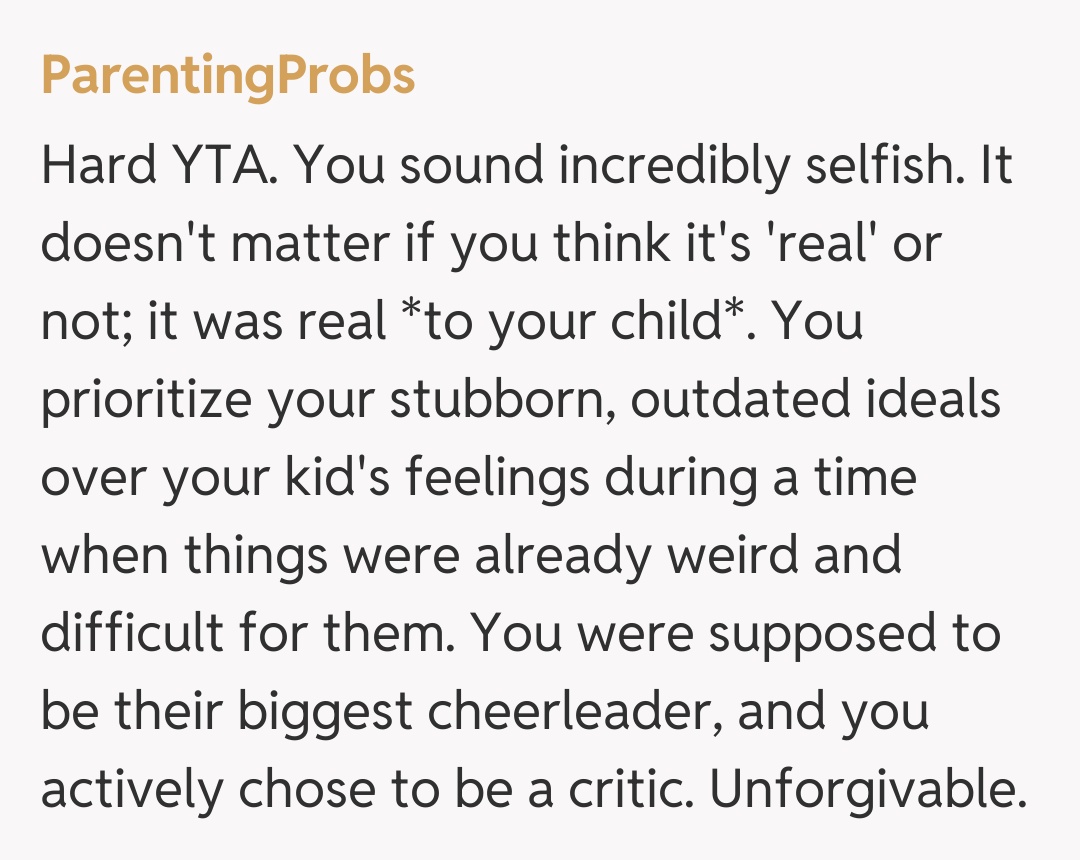Open the ParentingProbs user profile
The image size is (1080, 860).
pos(228,76)
